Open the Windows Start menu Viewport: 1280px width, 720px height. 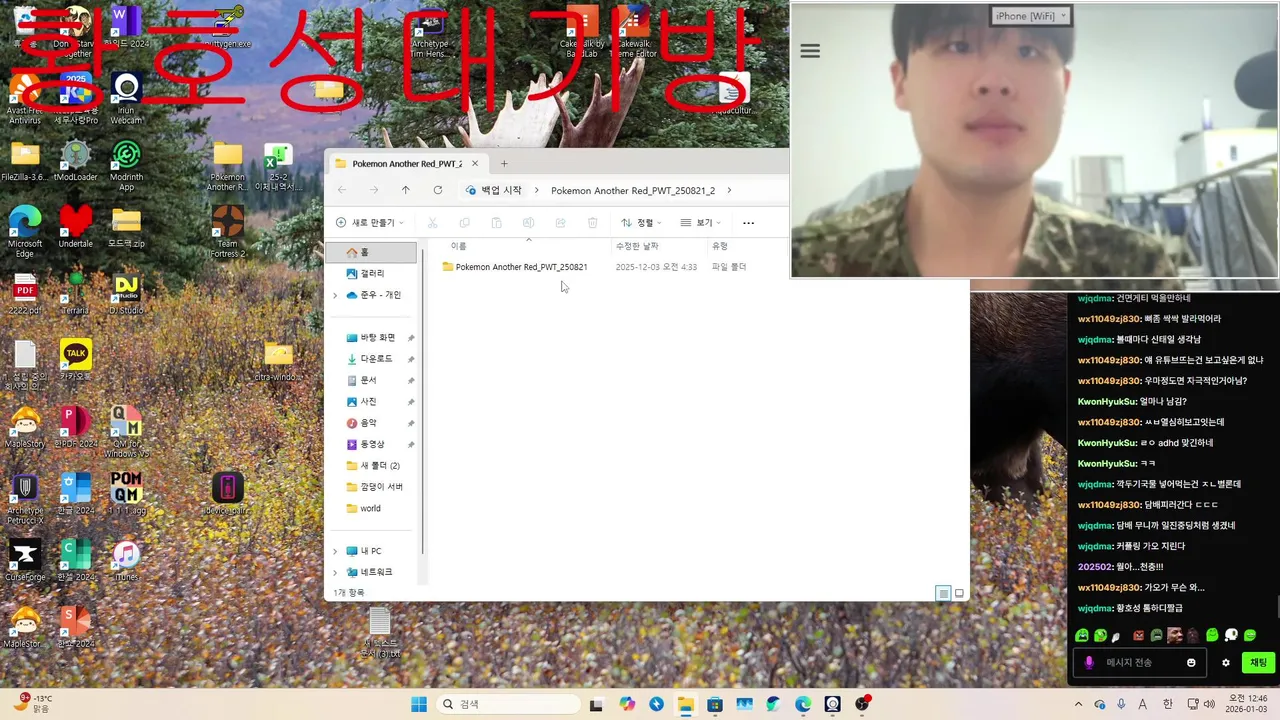419,704
